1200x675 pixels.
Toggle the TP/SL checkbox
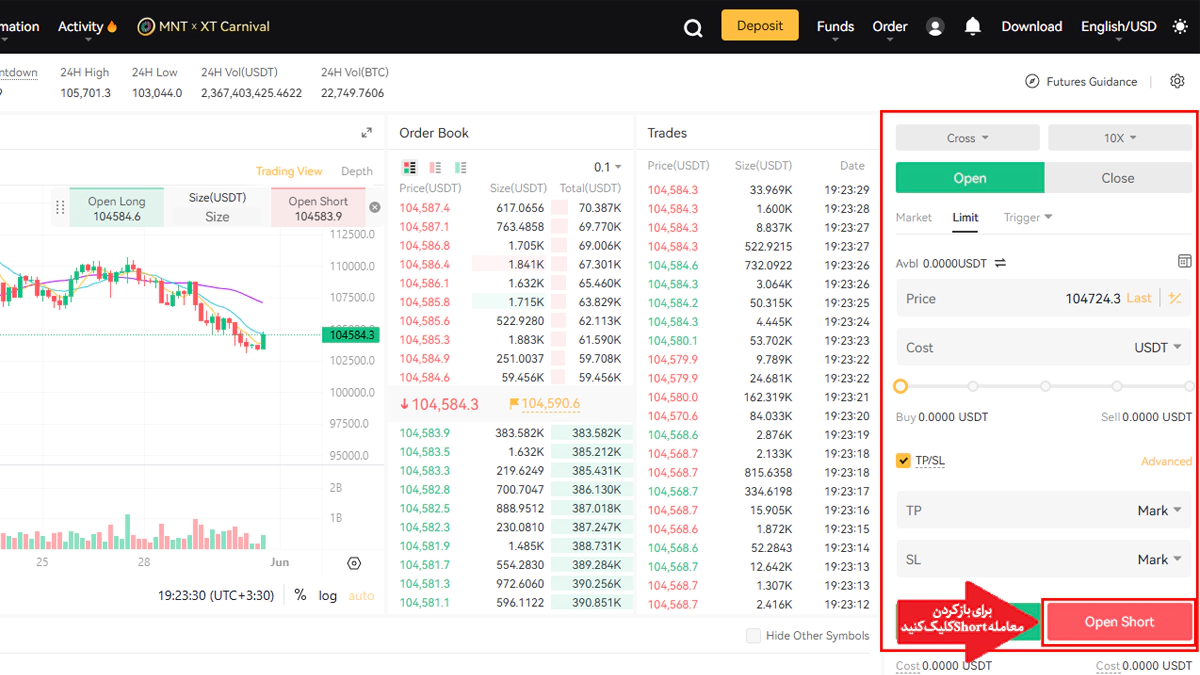tap(904, 461)
